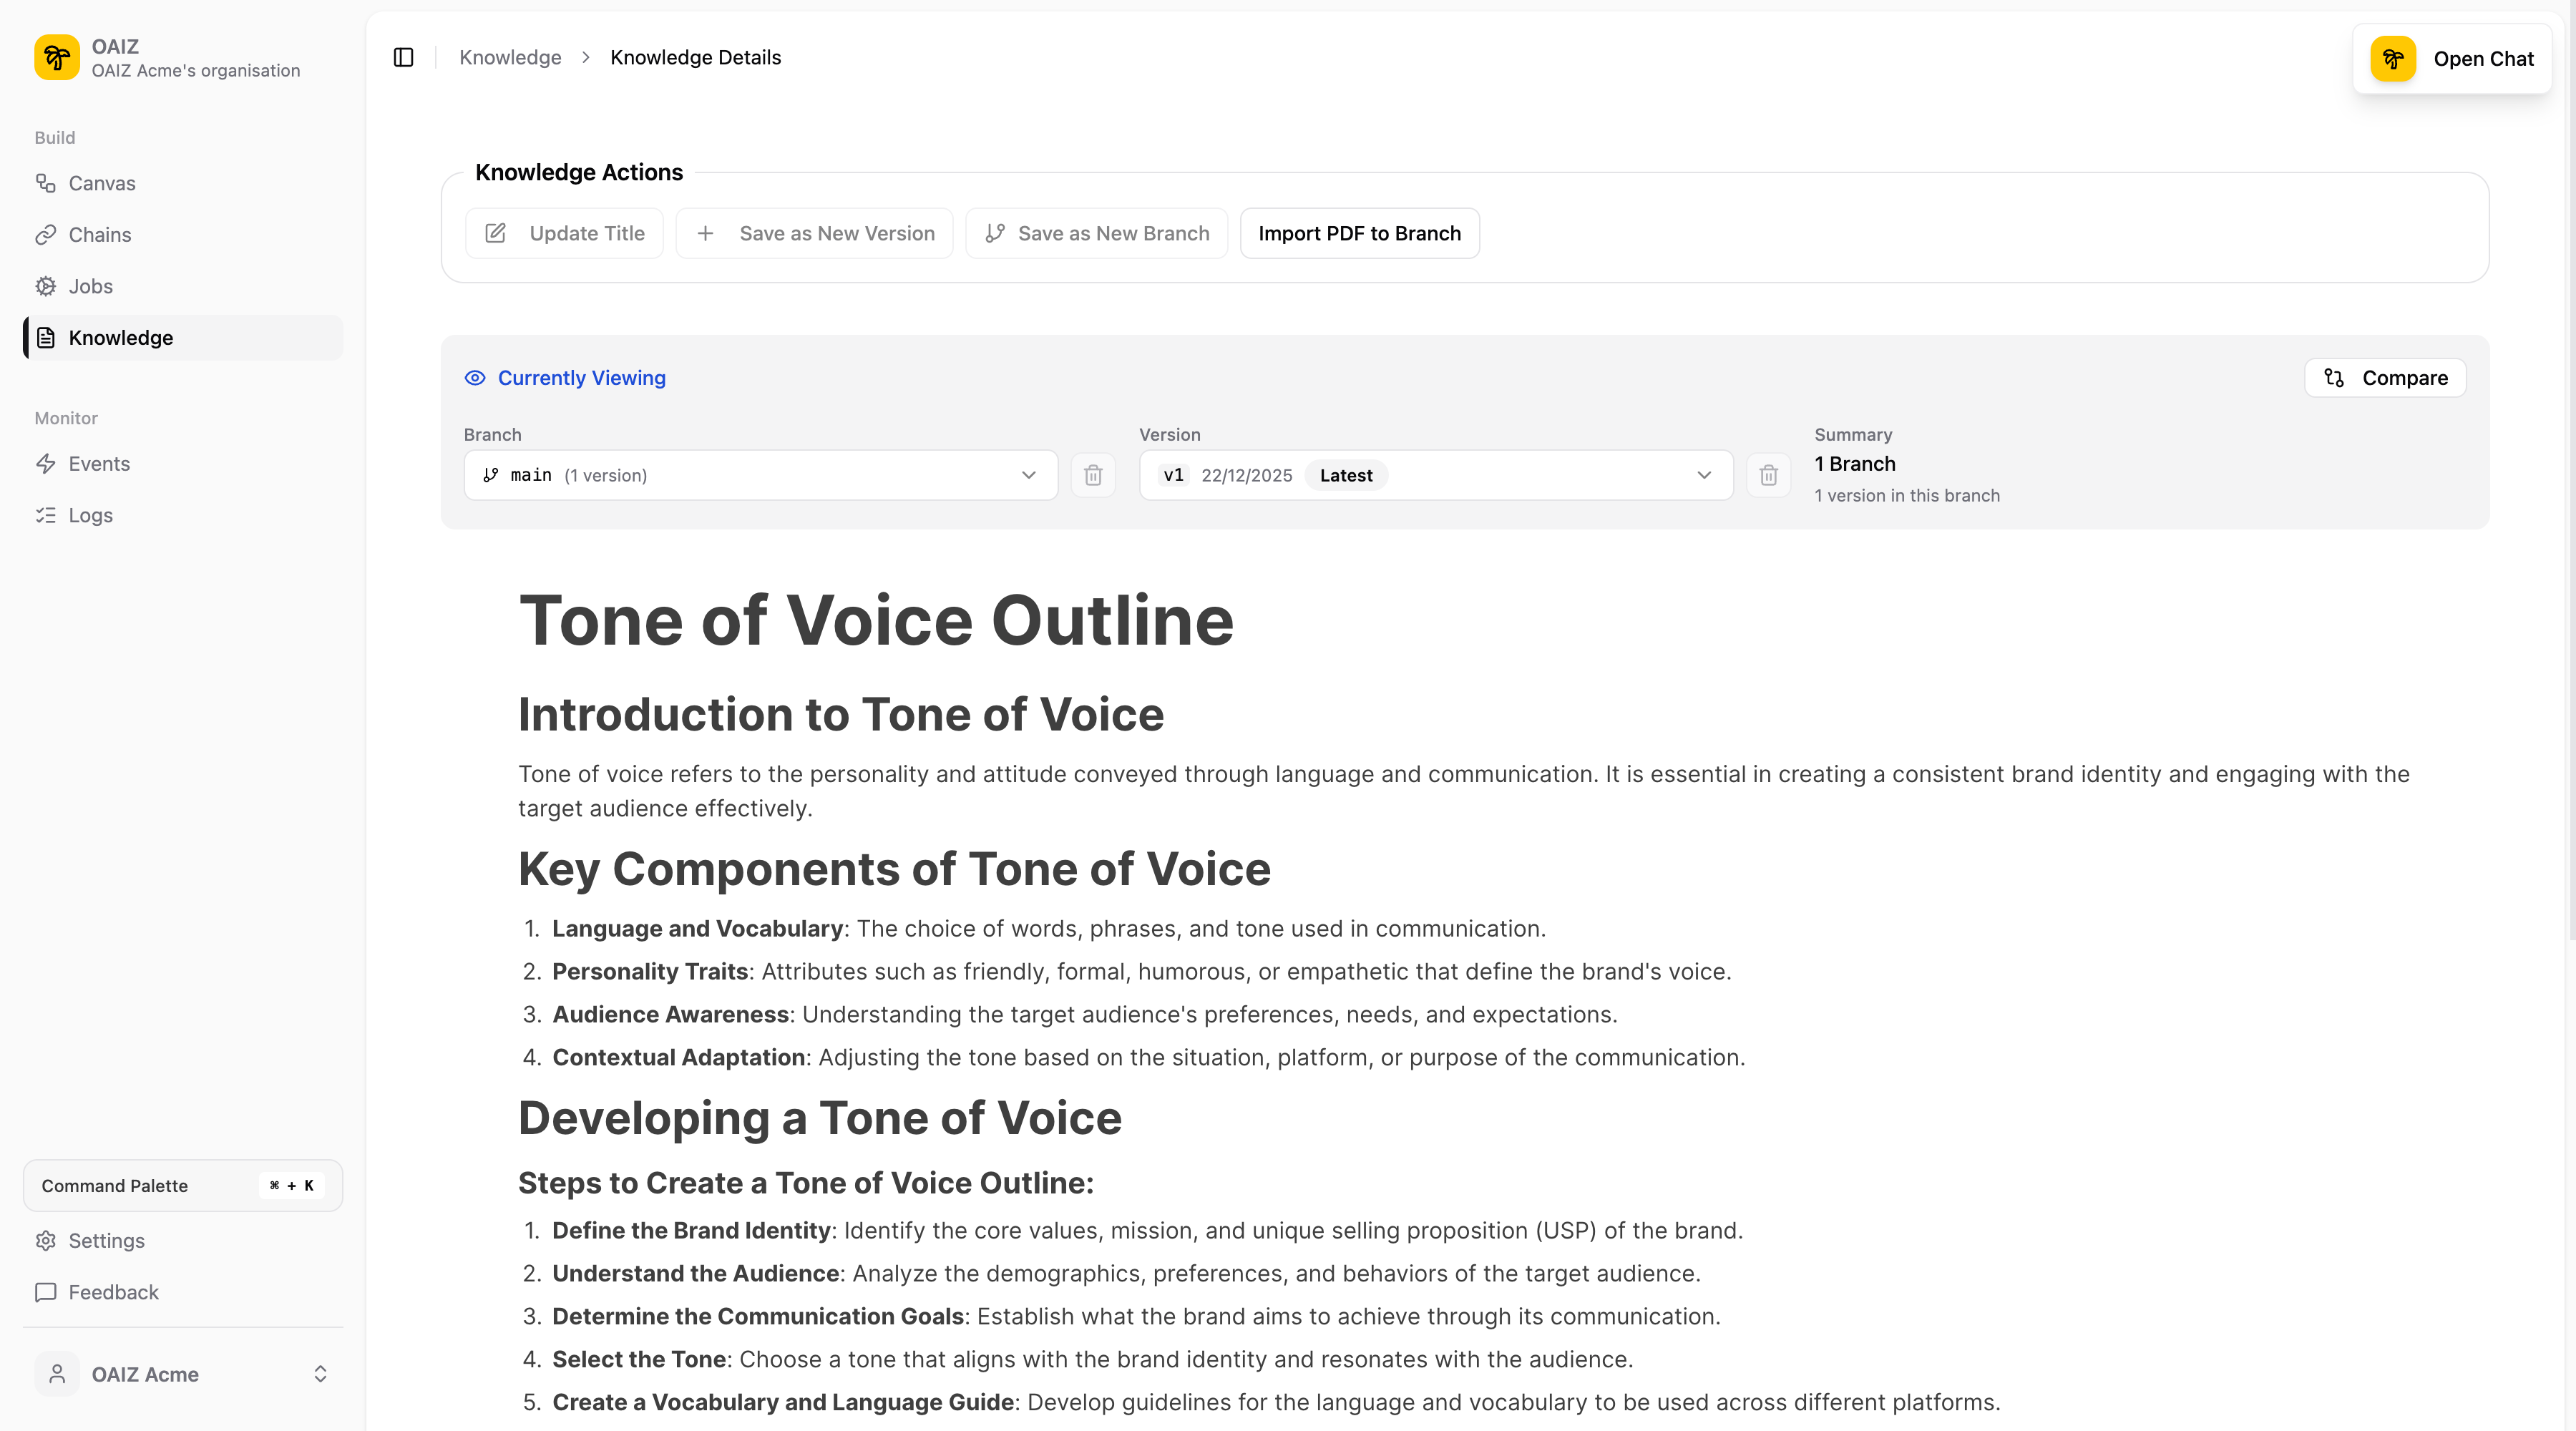The image size is (2576, 1431).
Task: Click the trash icon beside the Version selector
Action: tap(1768, 475)
